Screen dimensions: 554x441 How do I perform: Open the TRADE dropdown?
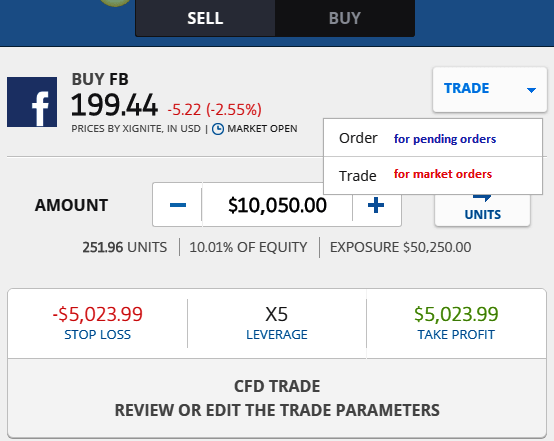(490, 89)
